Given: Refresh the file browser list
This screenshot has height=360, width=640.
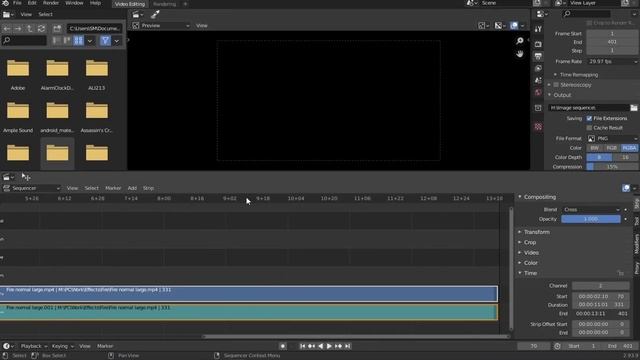Looking at the screenshot, I should coord(41,29).
